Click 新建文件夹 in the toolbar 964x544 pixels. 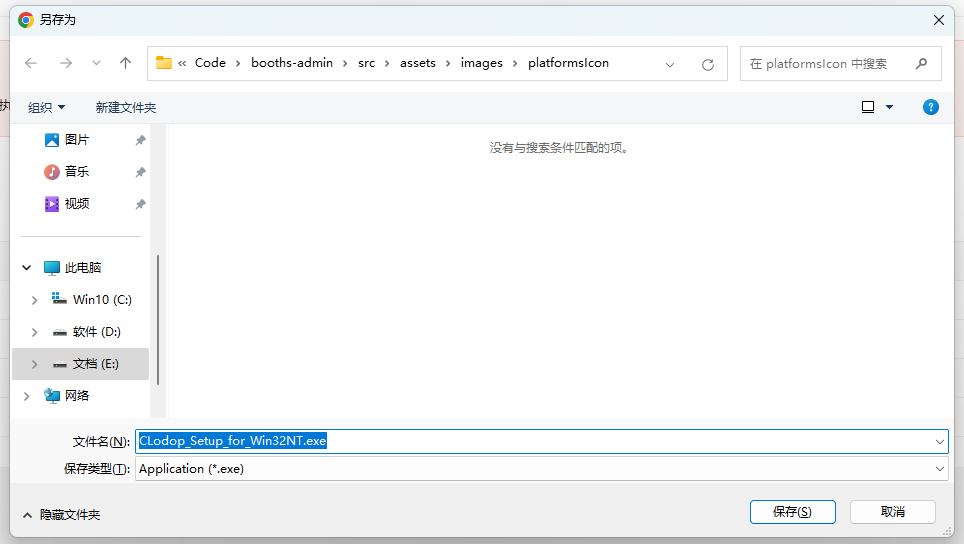click(126, 108)
